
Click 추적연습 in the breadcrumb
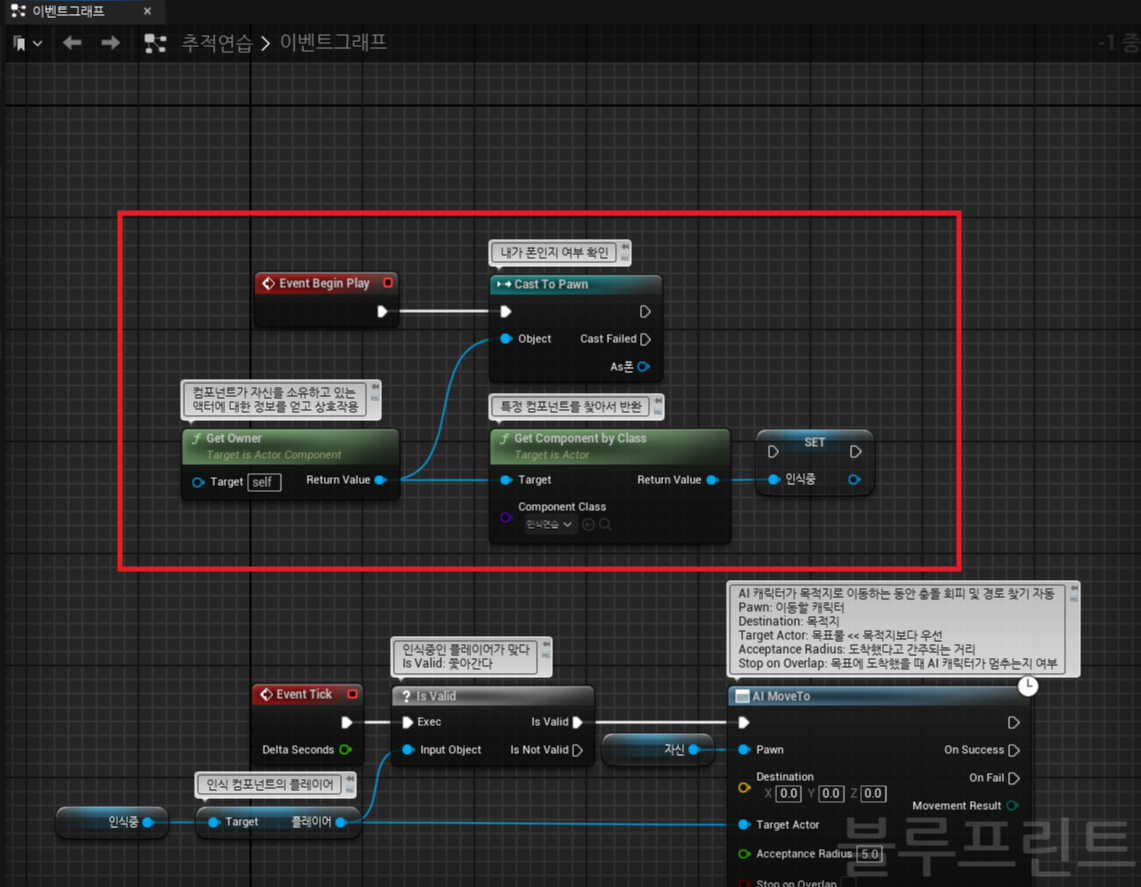[x=216, y=43]
